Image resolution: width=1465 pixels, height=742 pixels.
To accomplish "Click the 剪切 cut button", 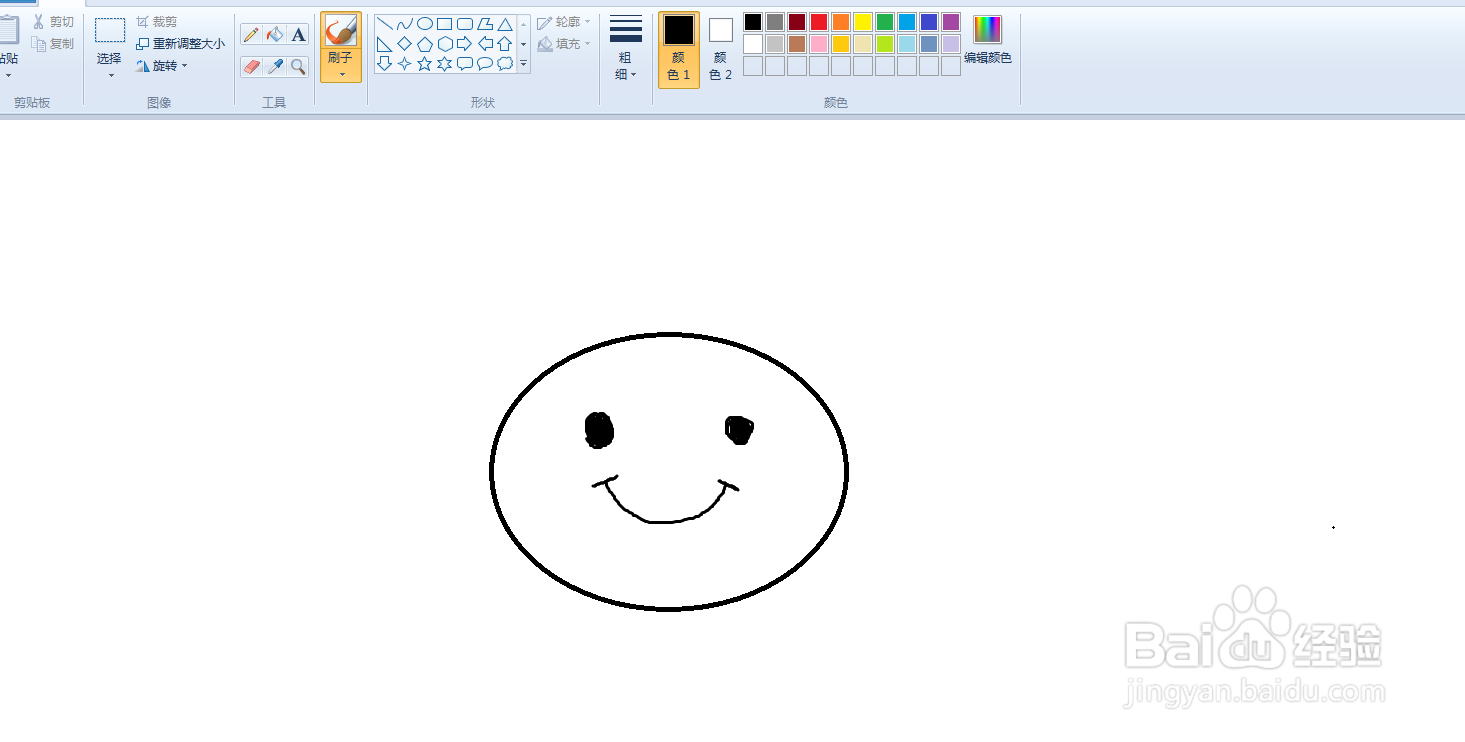I will [53, 22].
